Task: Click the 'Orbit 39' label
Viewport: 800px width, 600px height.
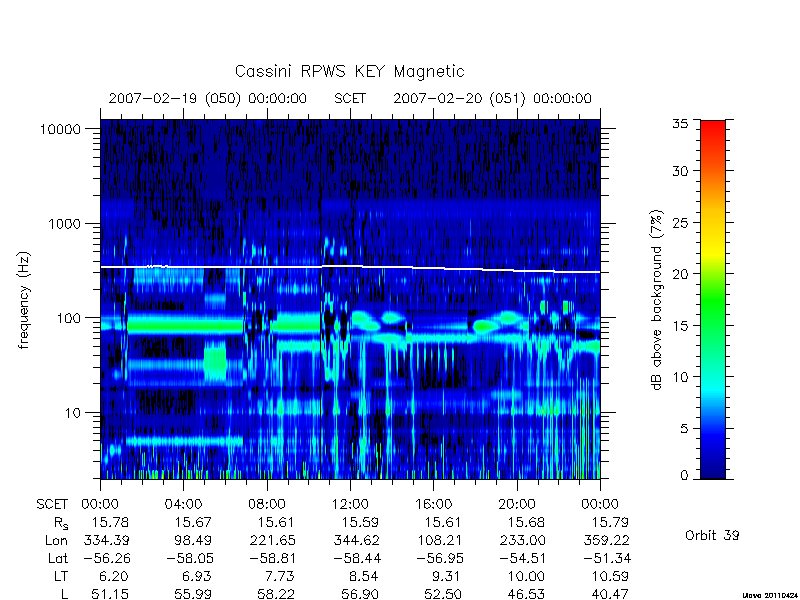Action: pos(712,535)
